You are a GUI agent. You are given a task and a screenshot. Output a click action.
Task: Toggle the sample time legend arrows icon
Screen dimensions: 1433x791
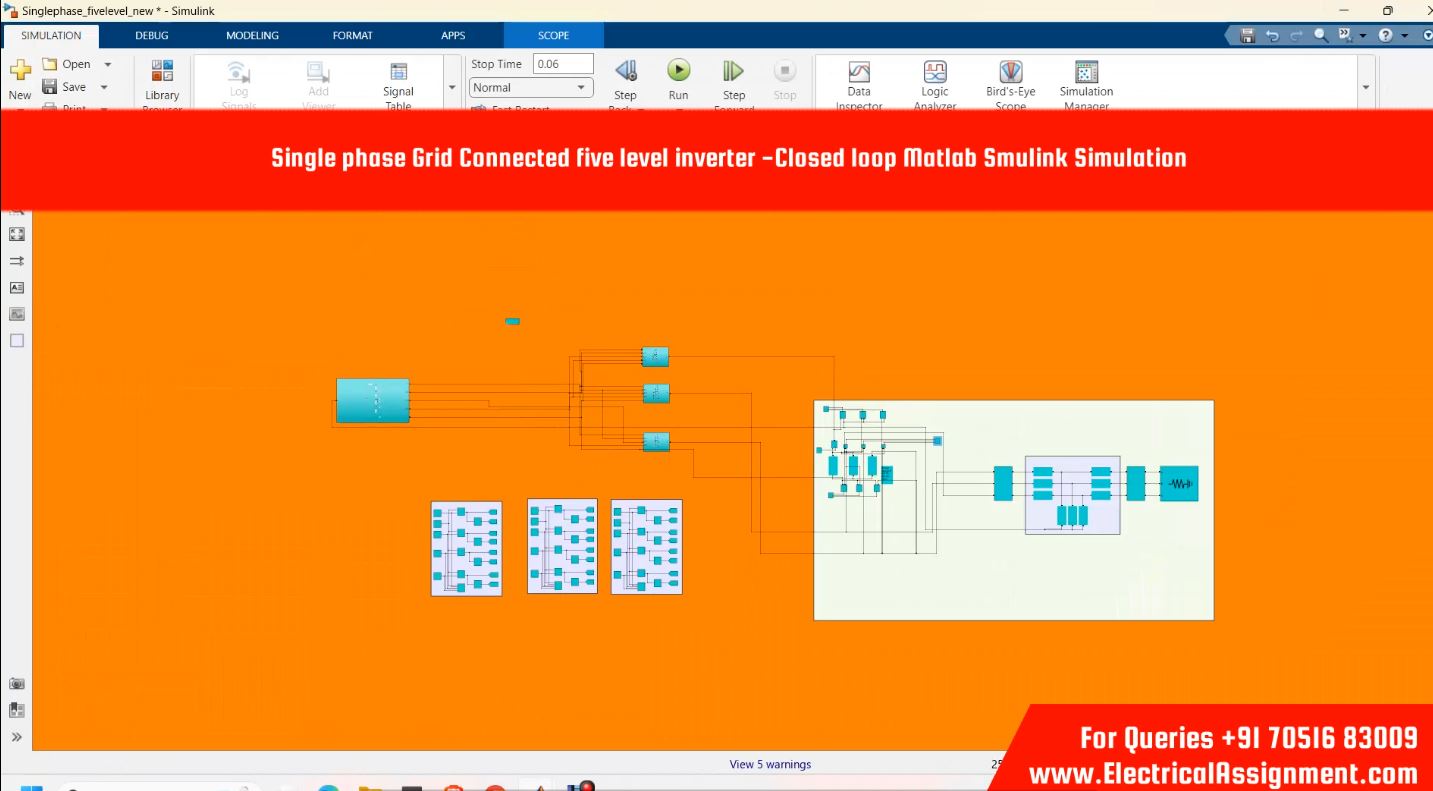pos(17,261)
